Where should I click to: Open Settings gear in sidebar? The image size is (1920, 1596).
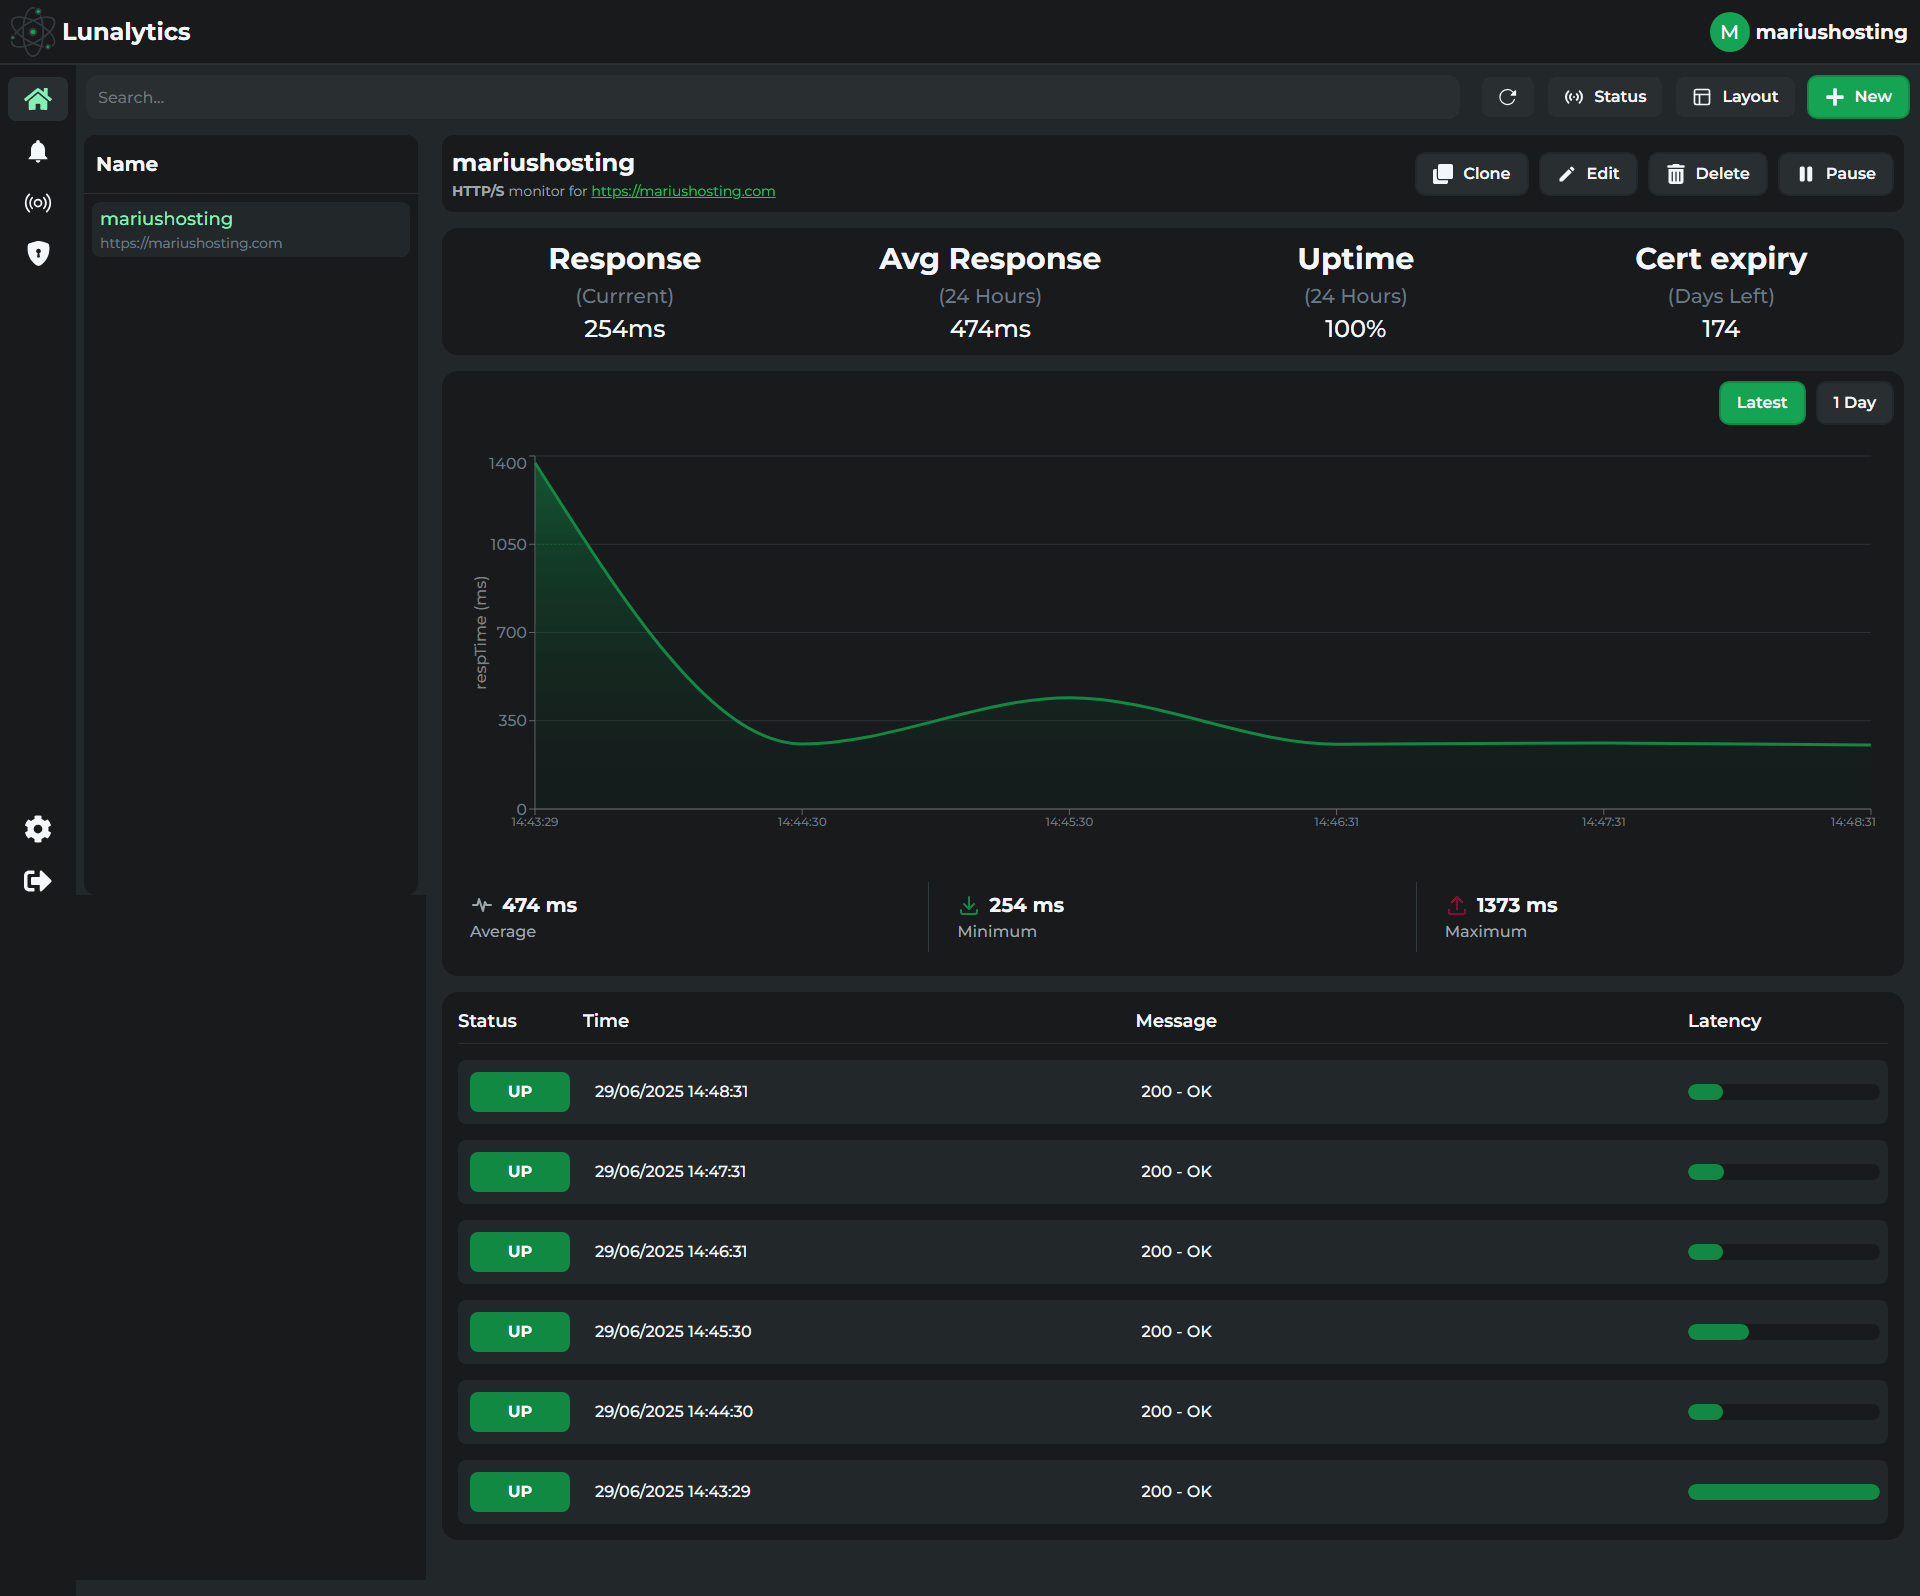point(38,829)
